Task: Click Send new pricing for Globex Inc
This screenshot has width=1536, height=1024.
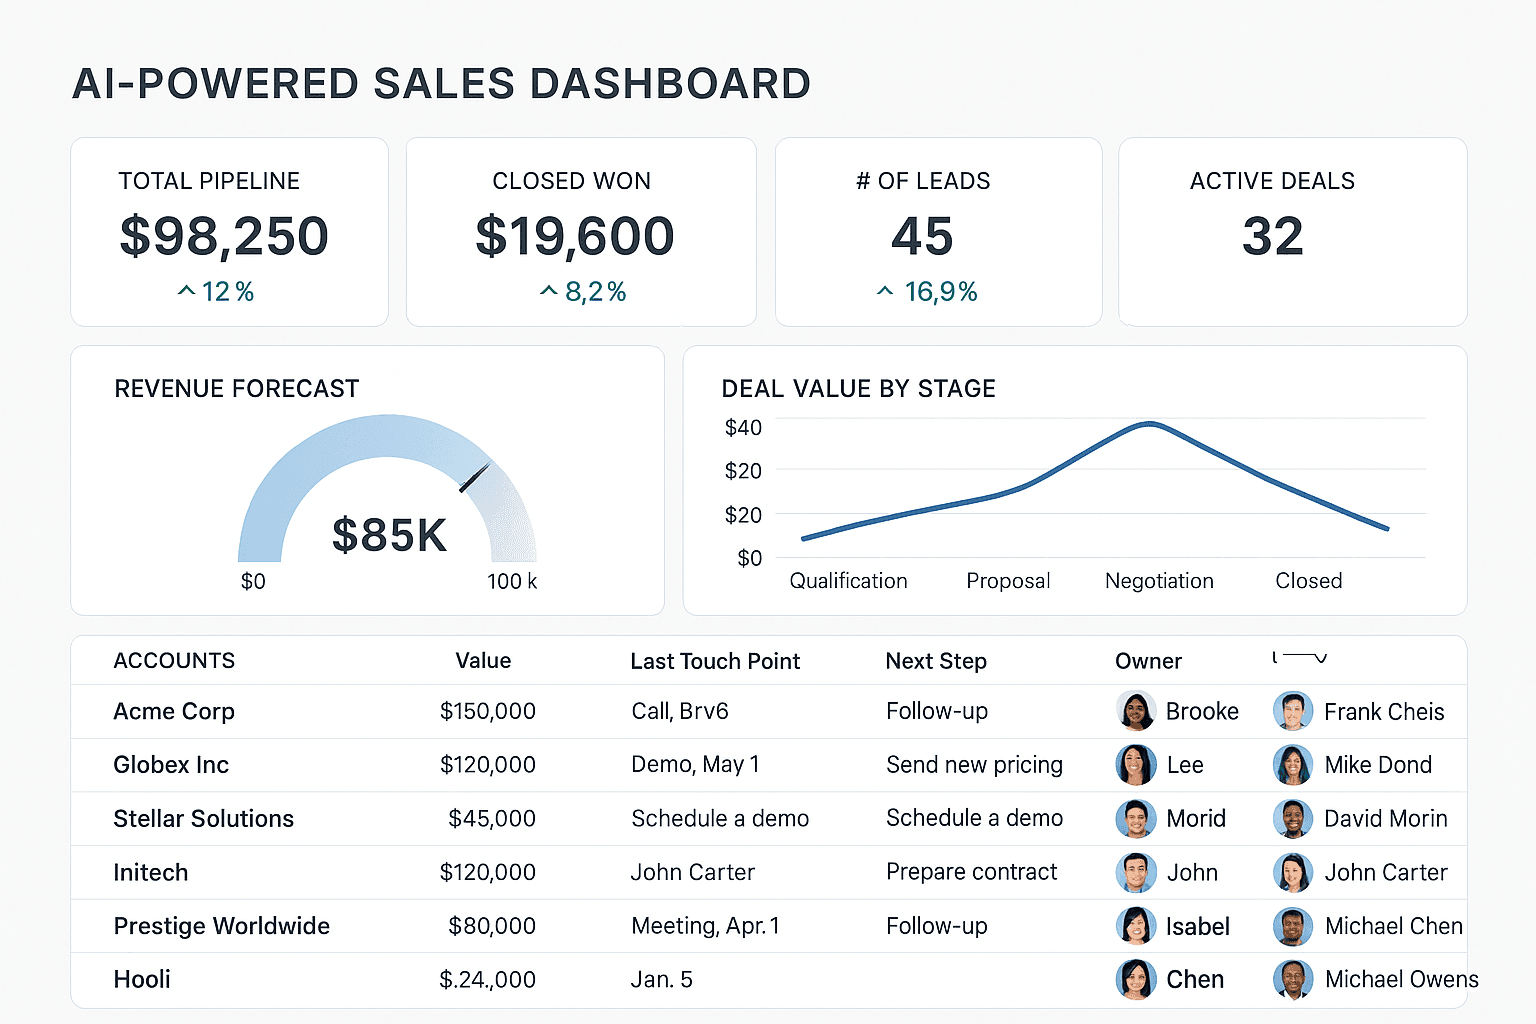Action: 974,765
